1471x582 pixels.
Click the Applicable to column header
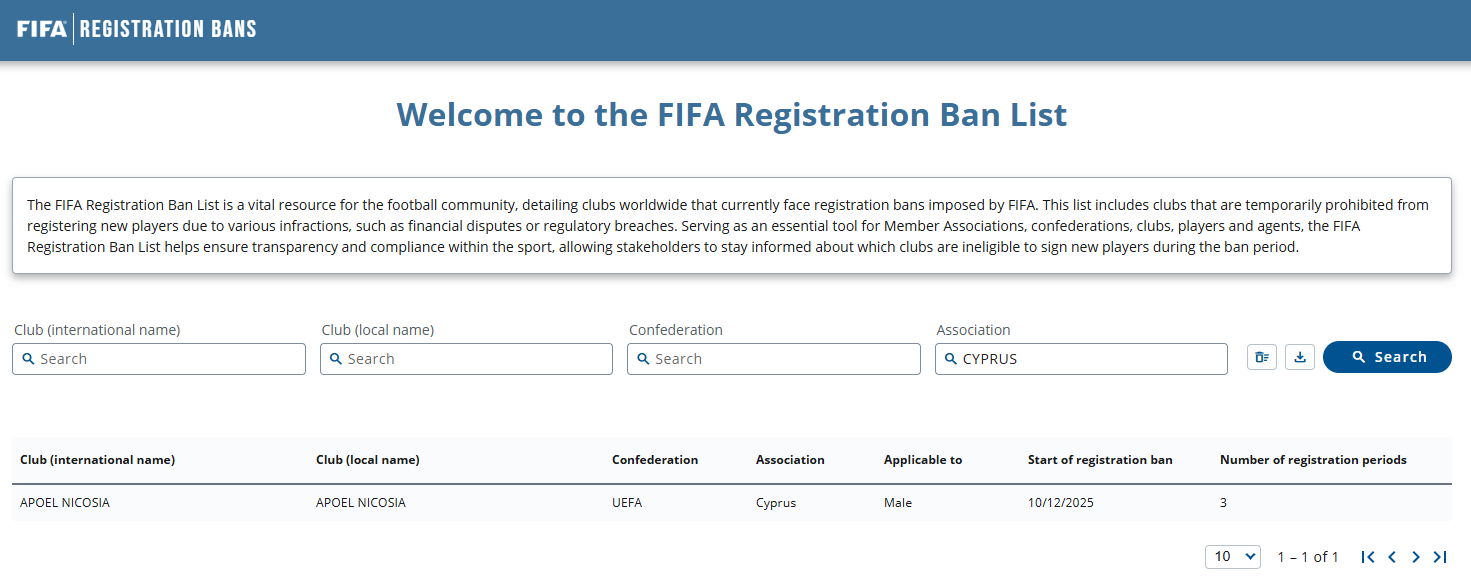tap(923, 460)
